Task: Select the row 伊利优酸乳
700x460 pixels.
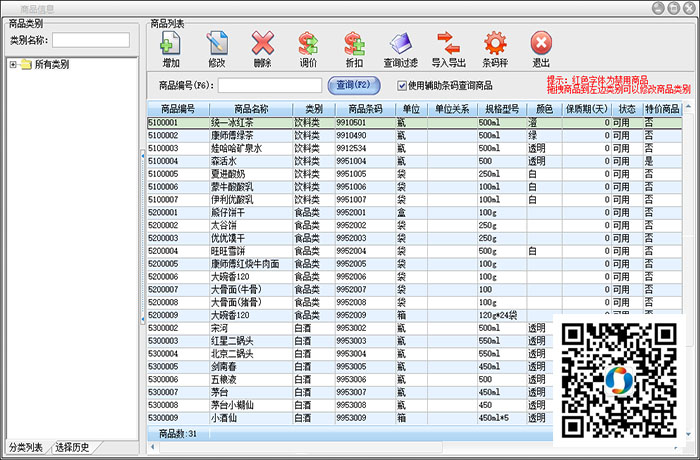Action: click(414, 200)
